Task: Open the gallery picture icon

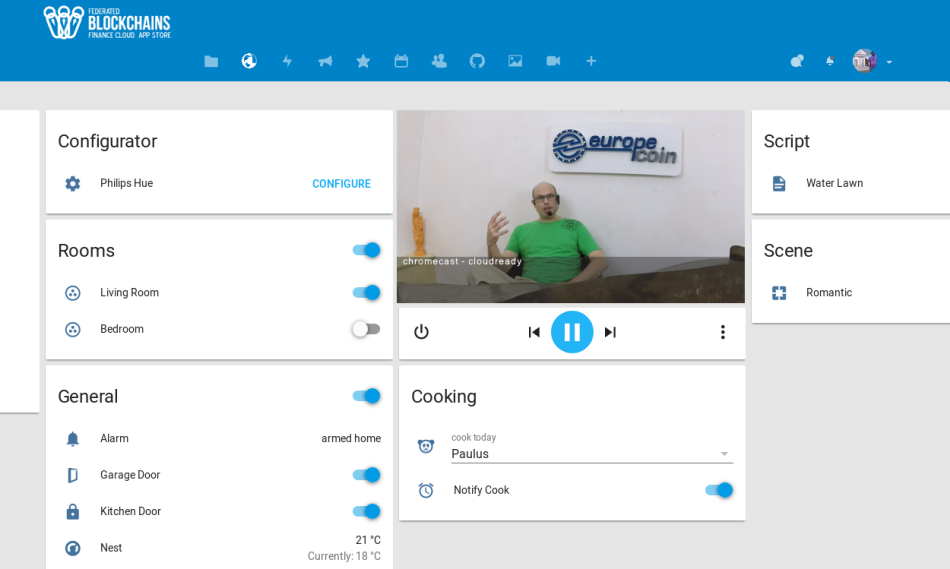Action: [515, 61]
